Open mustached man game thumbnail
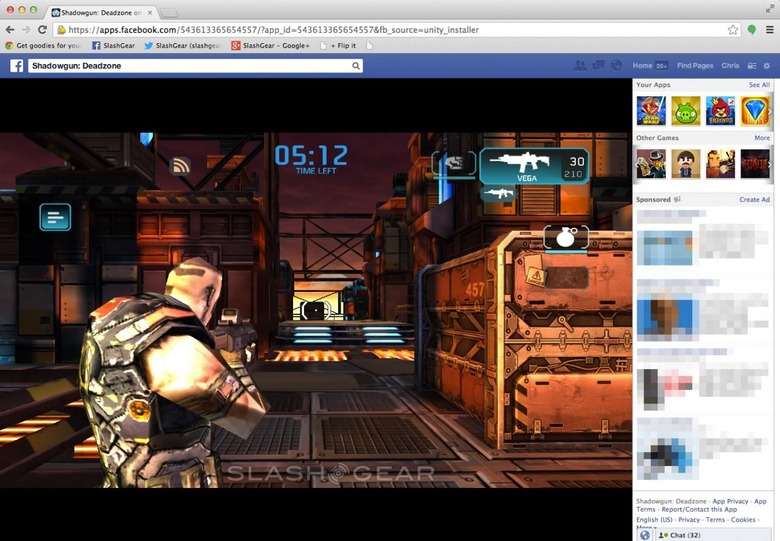This screenshot has height=541, width=780. 685,164
